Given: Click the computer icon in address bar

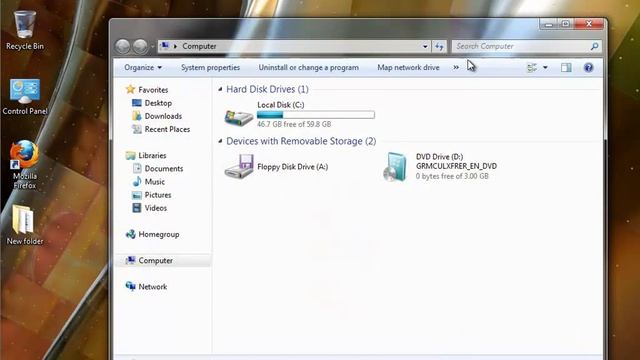Looking at the screenshot, I should (x=164, y=46).
